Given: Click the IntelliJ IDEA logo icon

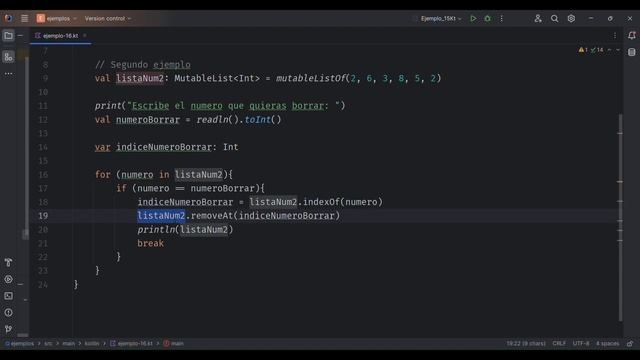Looking at the screenshot, I should pyautogui.click(x=8, y=18).
